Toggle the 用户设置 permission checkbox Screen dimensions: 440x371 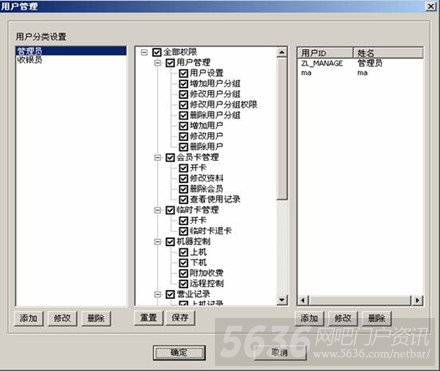click(183, 73)
